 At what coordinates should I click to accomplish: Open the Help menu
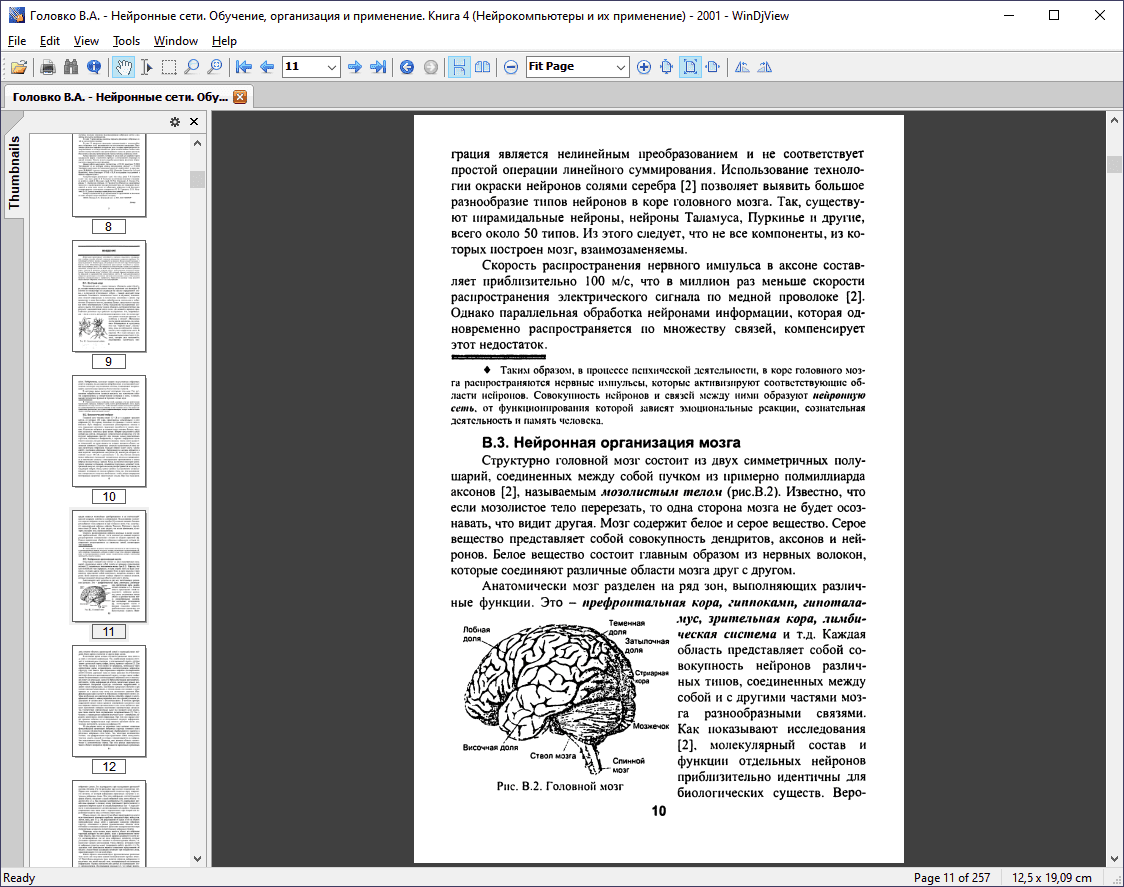224,41
